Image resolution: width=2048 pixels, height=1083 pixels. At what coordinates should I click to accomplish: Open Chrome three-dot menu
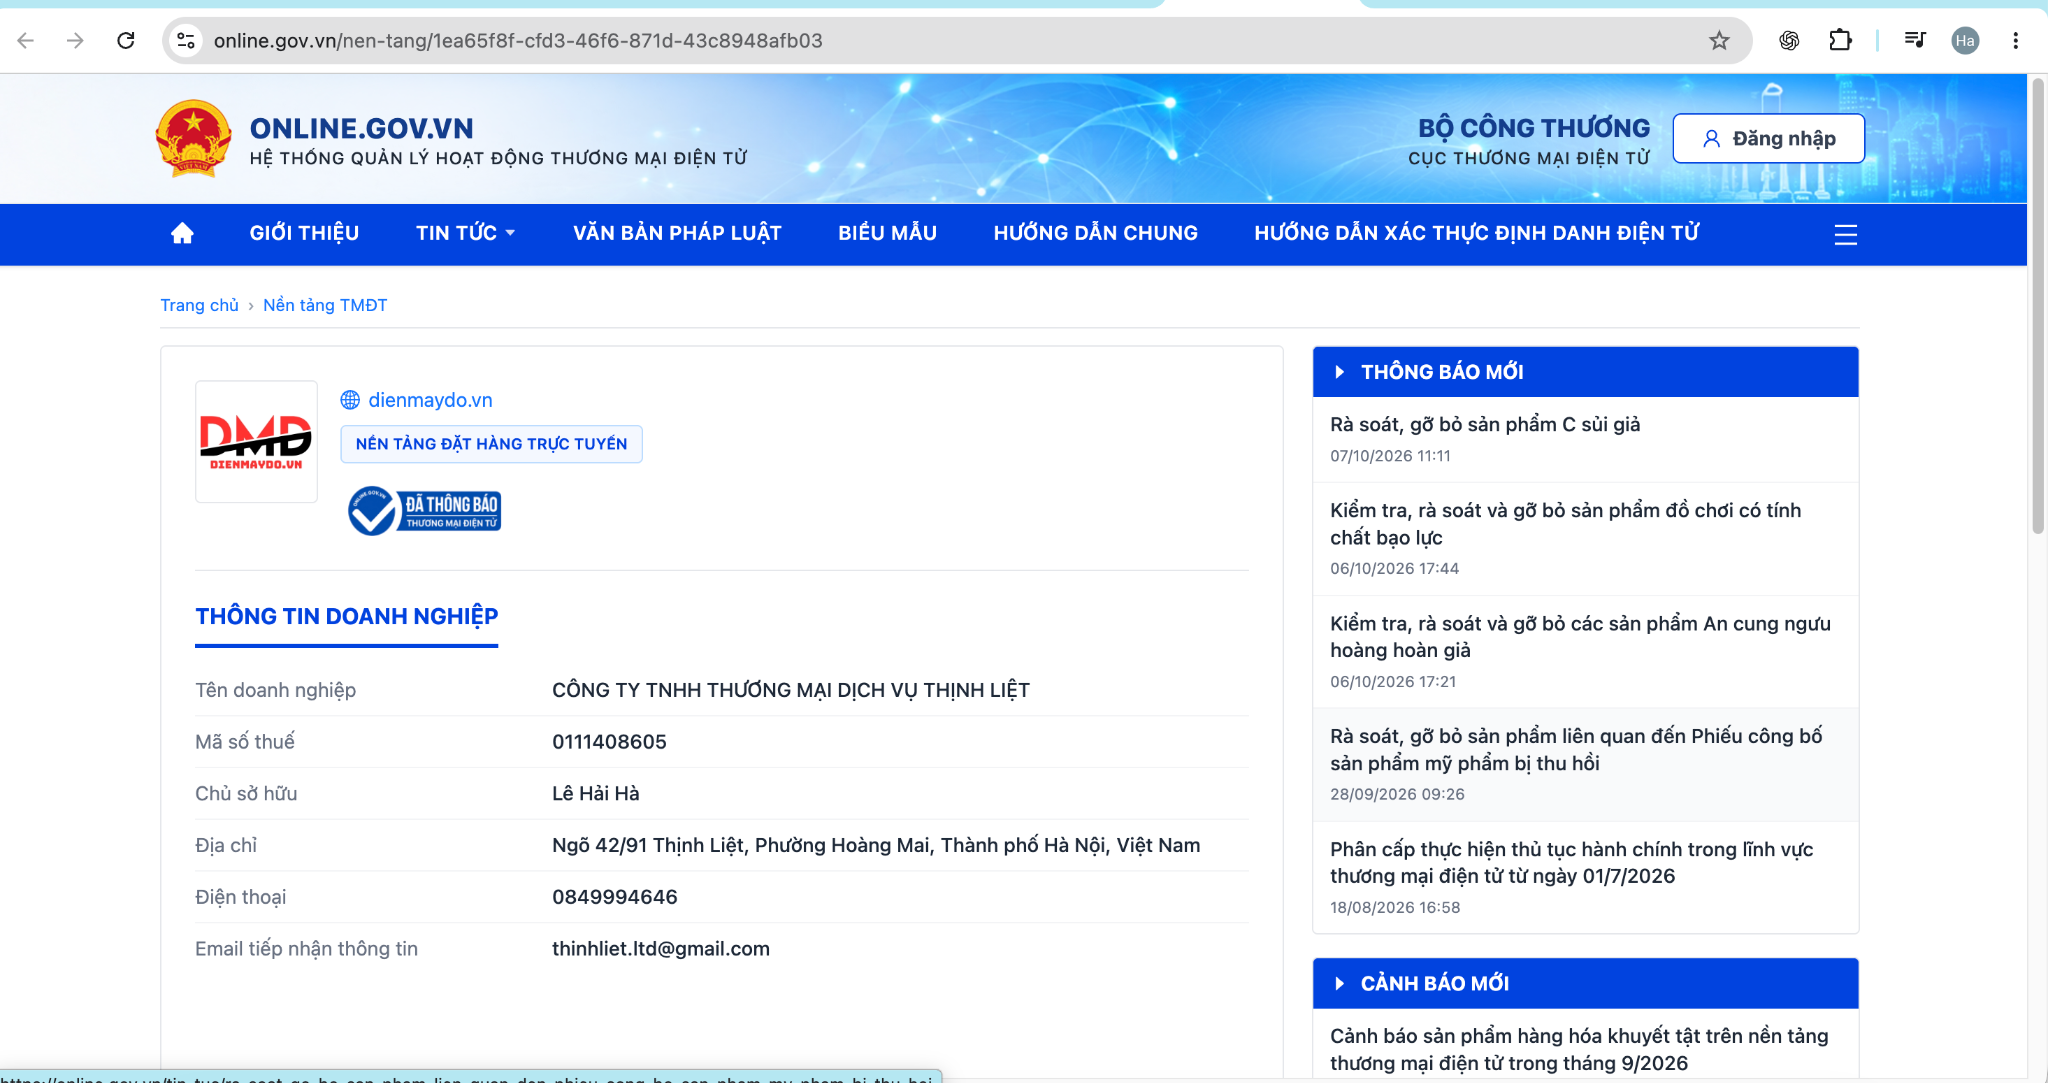coord(2015,40)
